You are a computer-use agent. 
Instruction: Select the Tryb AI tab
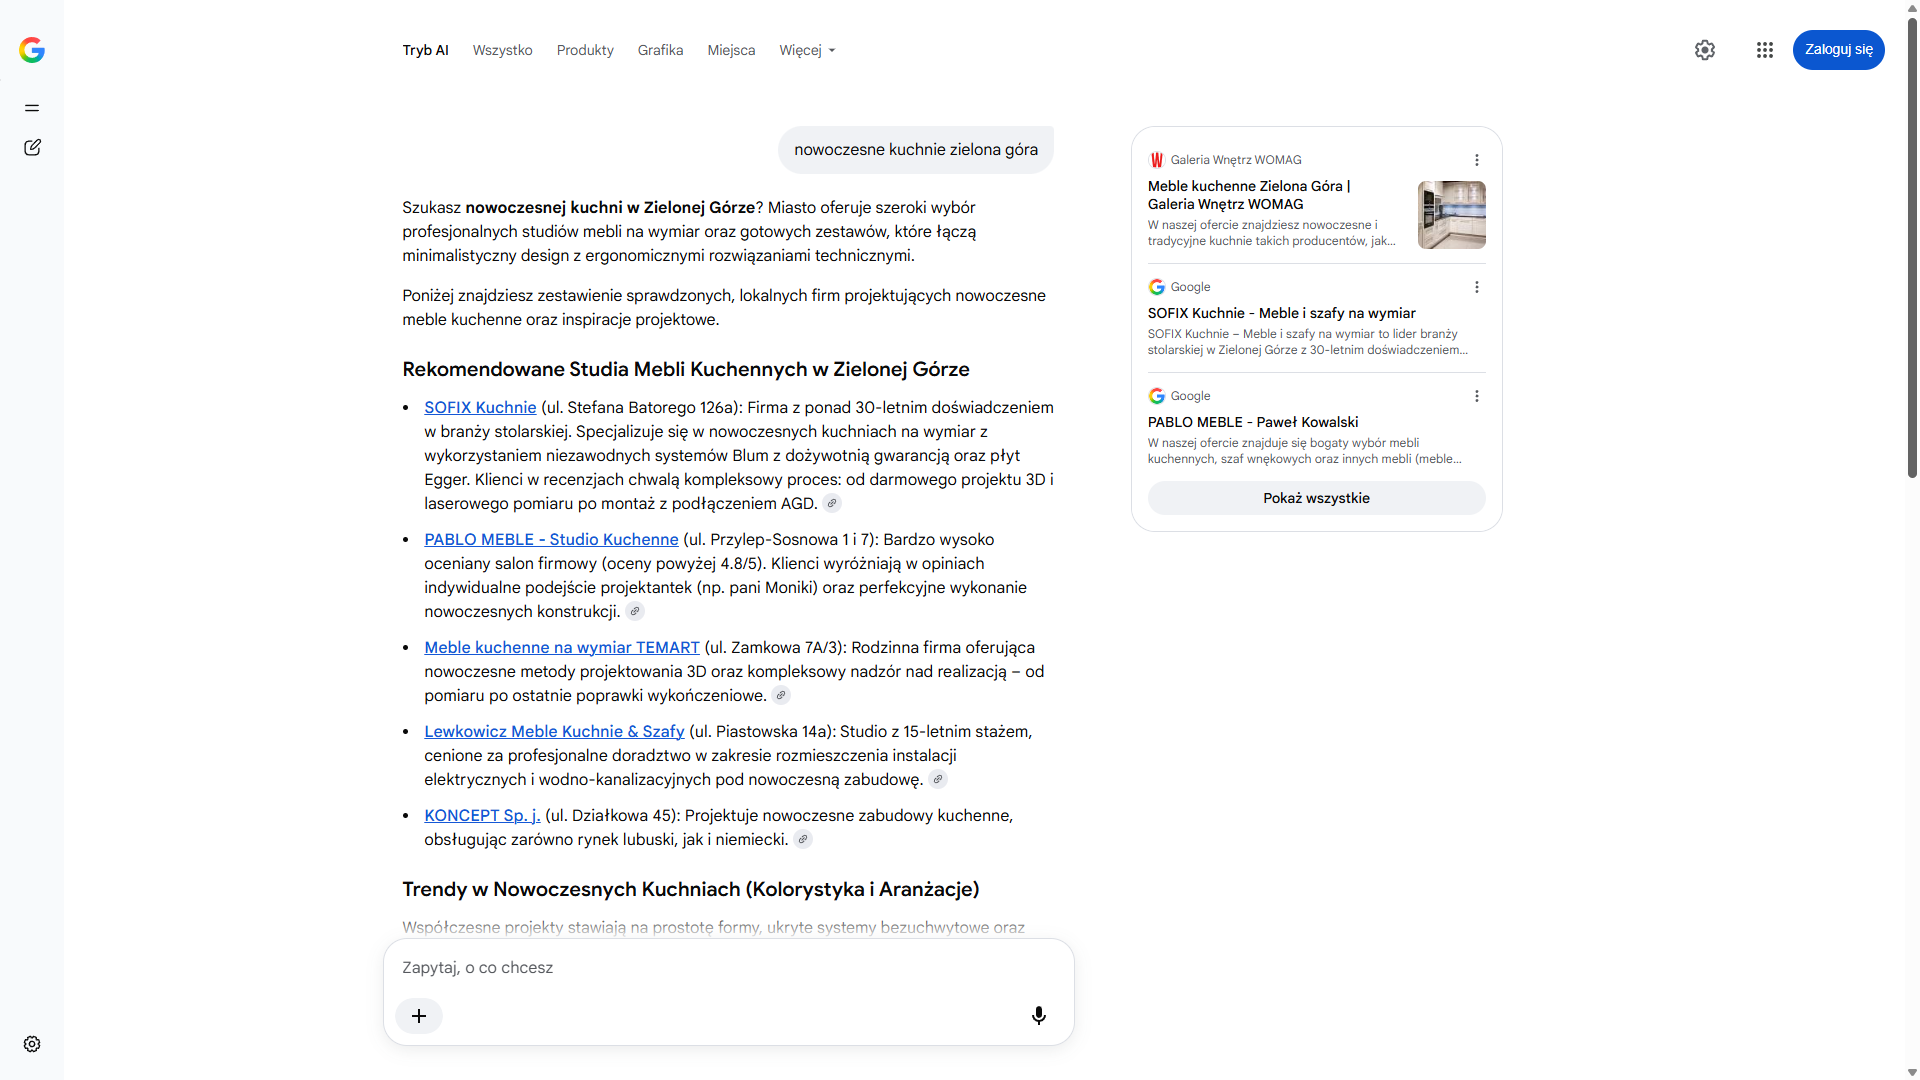tap(425, 50)
